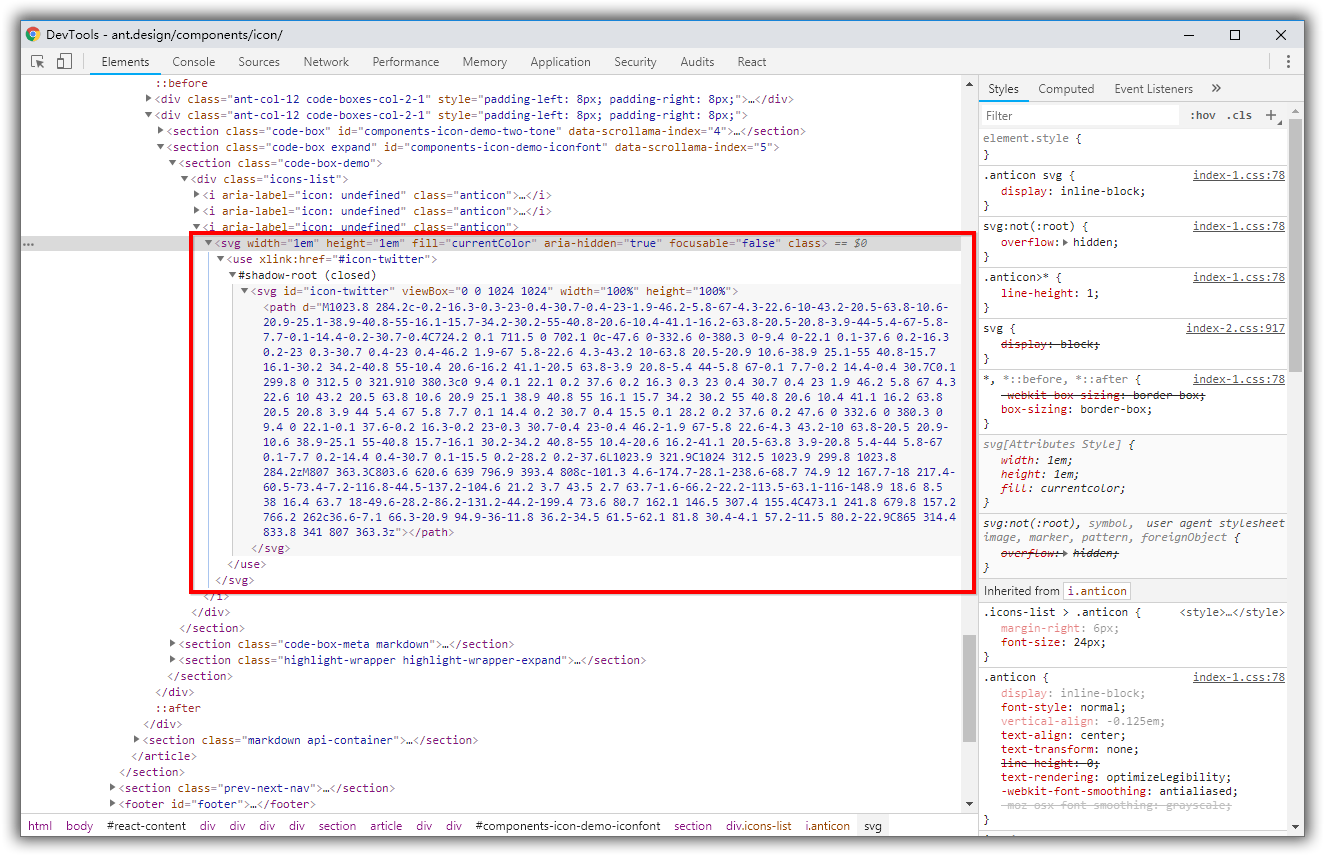This screenshot has width=1325, height=857.
Task: Open the DevTools customize menu (three dots)
Action: [1288, 61]
